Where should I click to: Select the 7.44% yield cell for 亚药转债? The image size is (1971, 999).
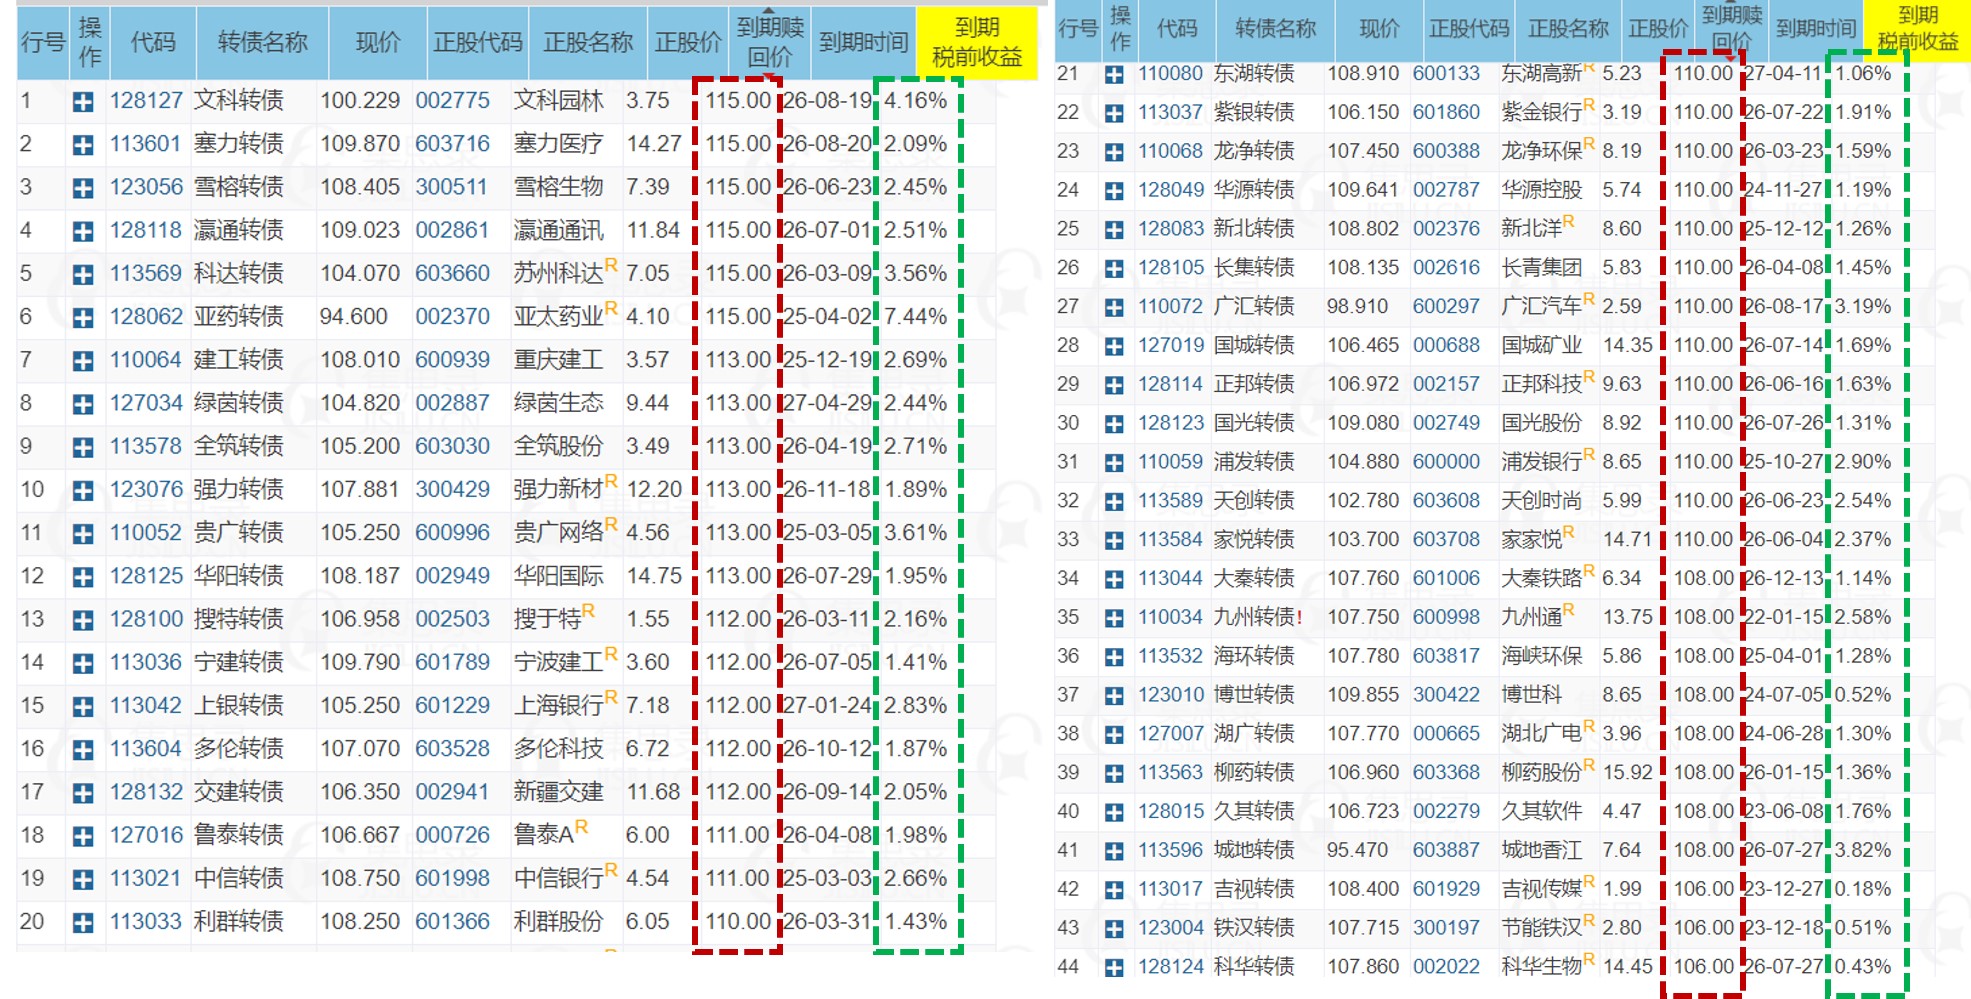pos(915,317)
